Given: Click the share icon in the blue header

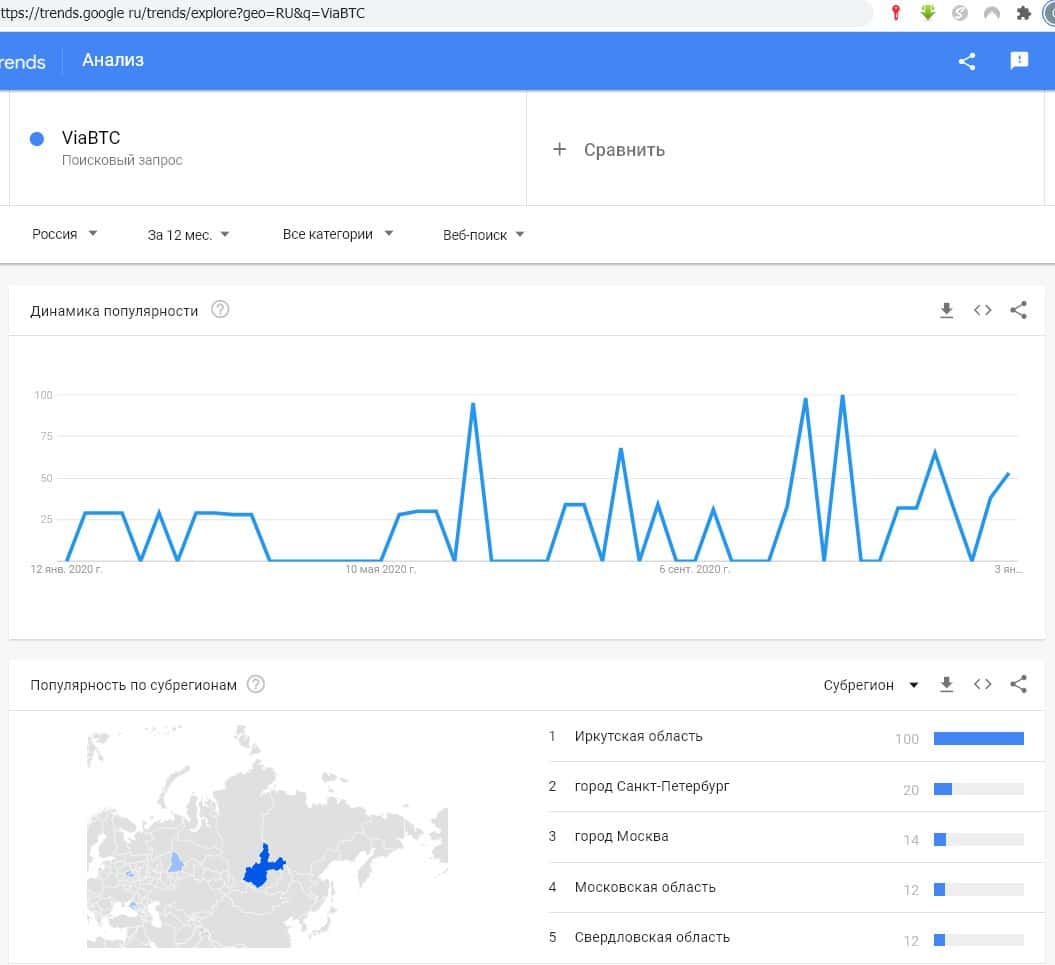Looking at the screenshot, I should click(x=967, y=61).
